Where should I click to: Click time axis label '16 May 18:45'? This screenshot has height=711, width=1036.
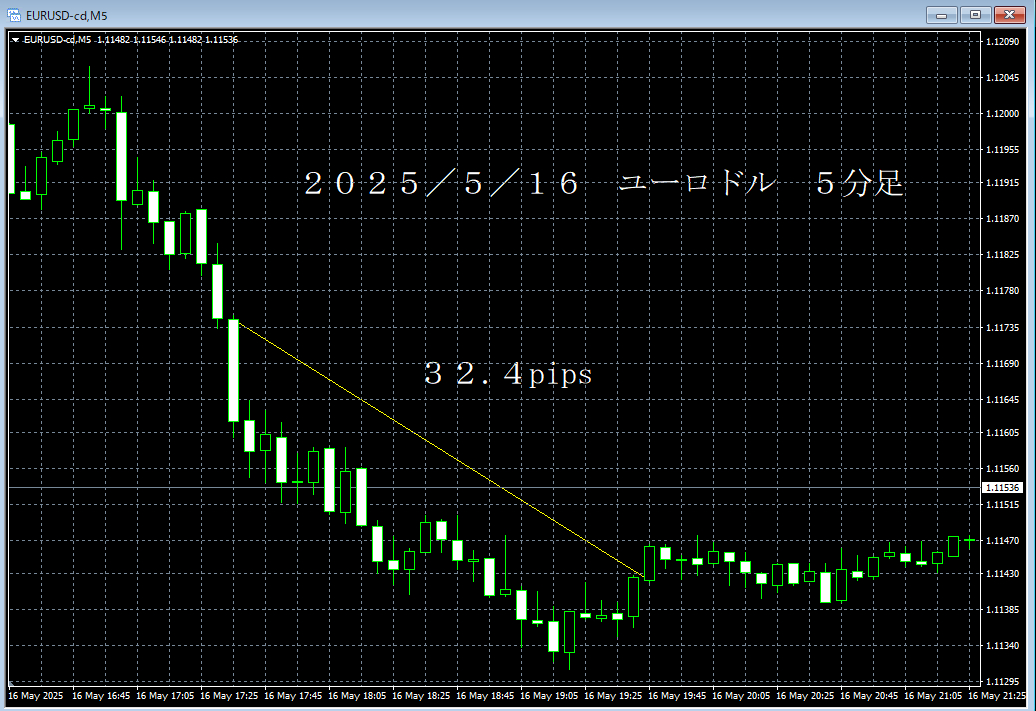click(486, 696)
